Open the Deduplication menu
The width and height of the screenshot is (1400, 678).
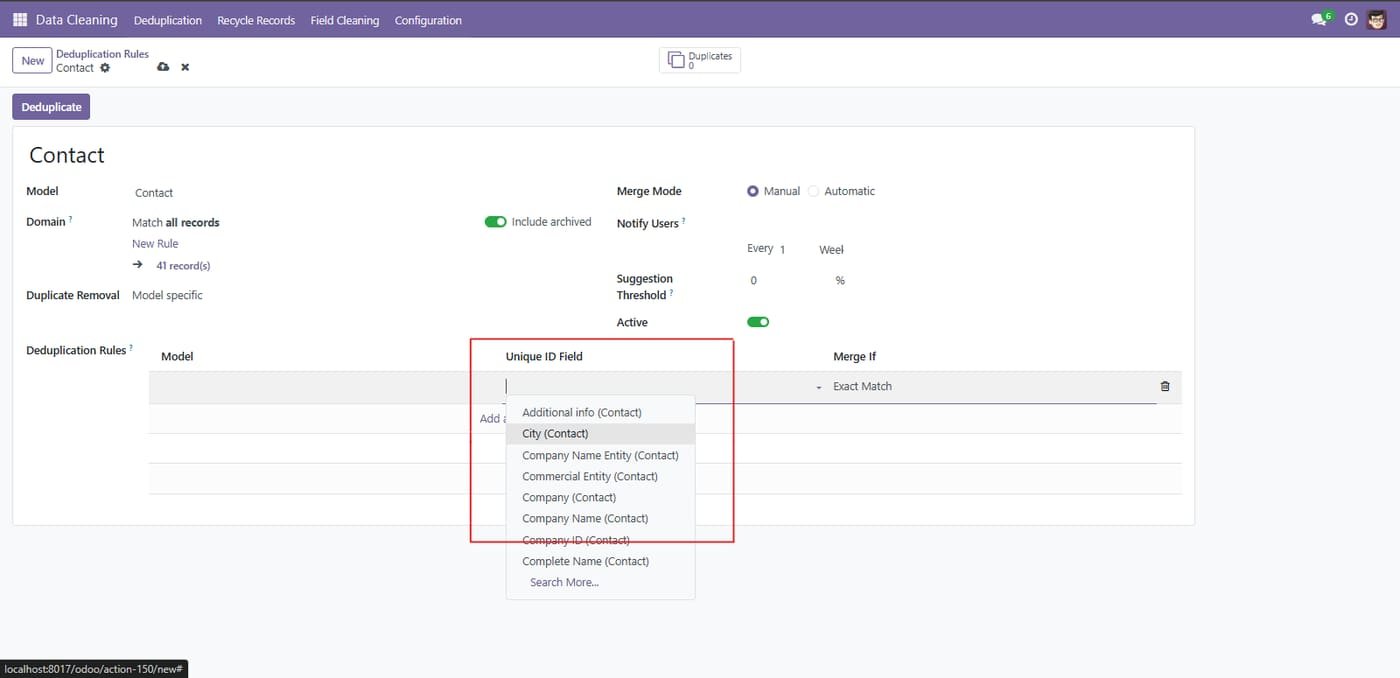168,20
